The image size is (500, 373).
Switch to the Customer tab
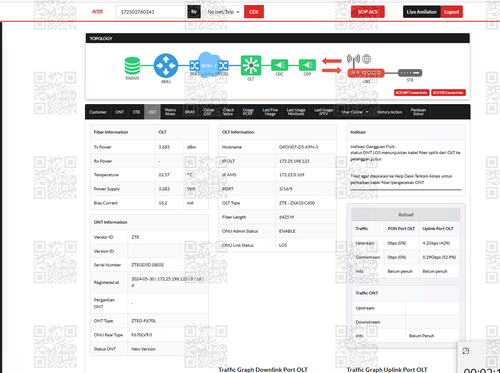98,112
